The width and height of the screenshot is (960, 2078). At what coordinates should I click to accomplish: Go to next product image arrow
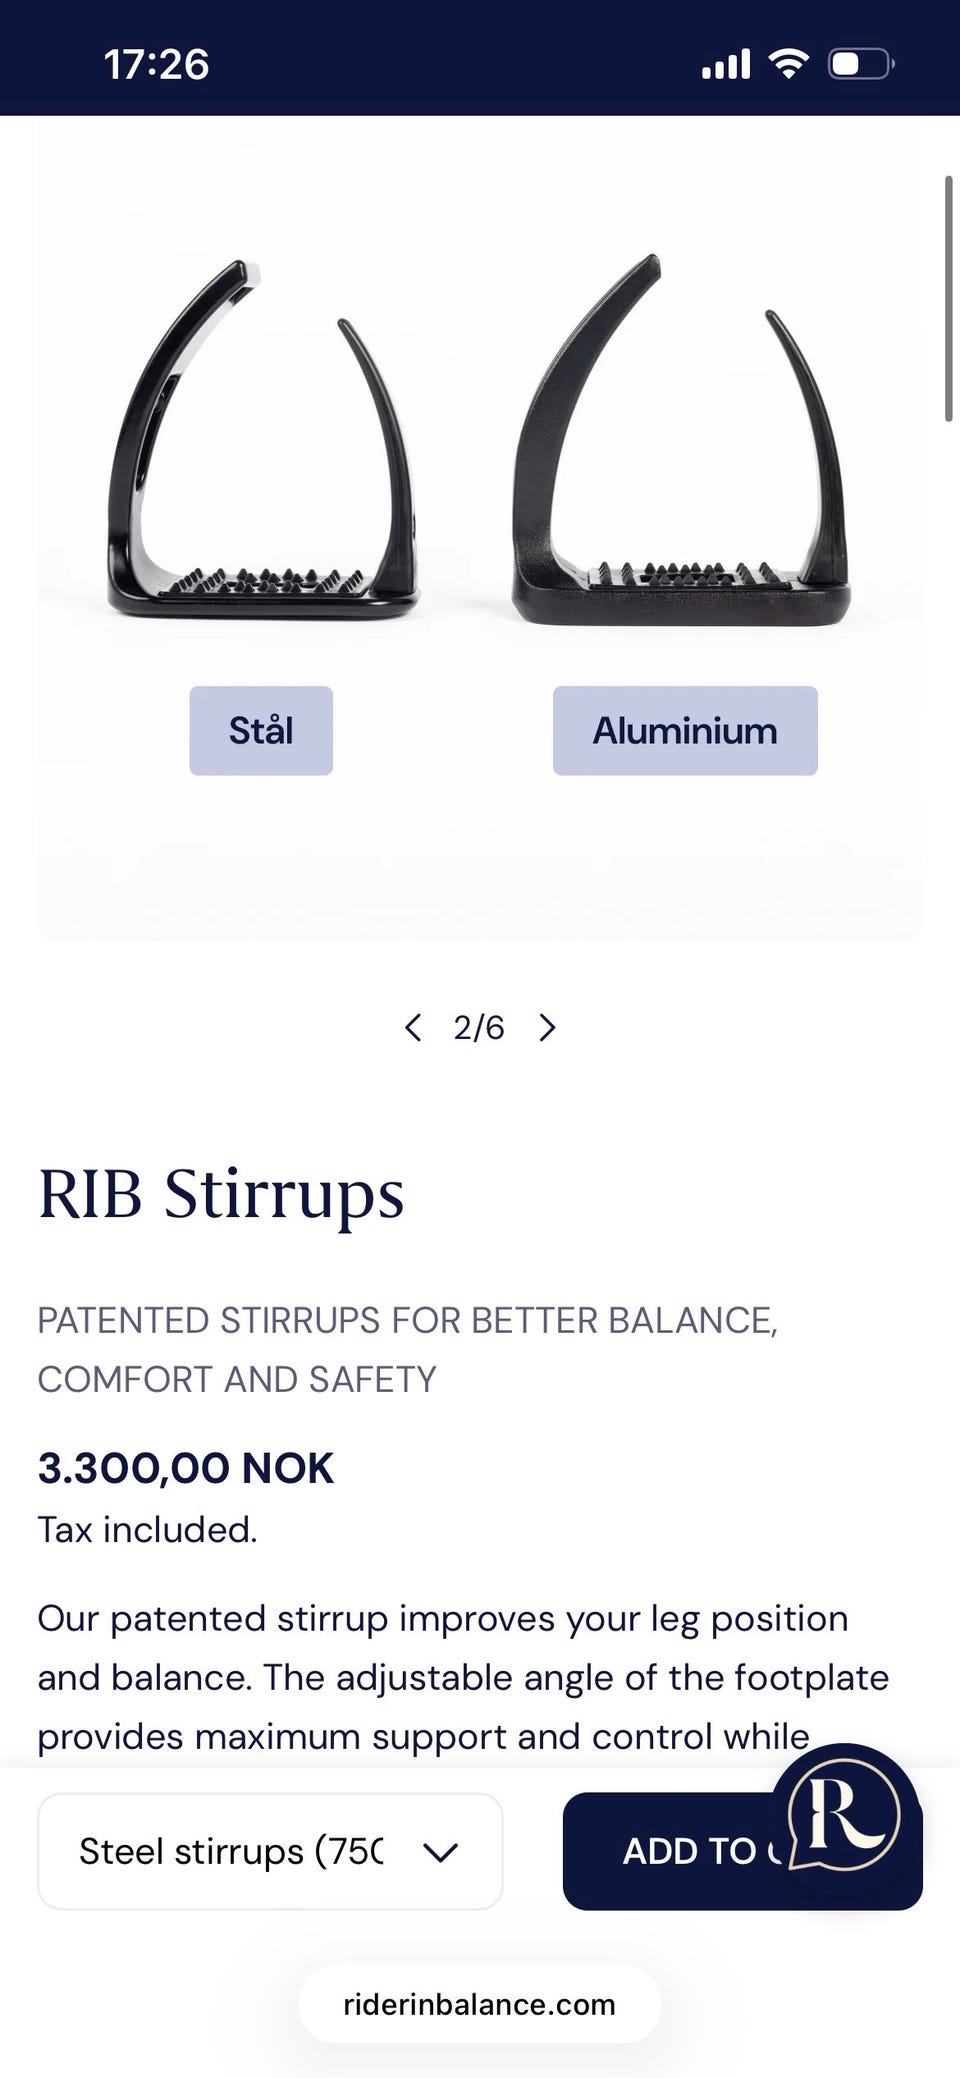[547, 1028]
